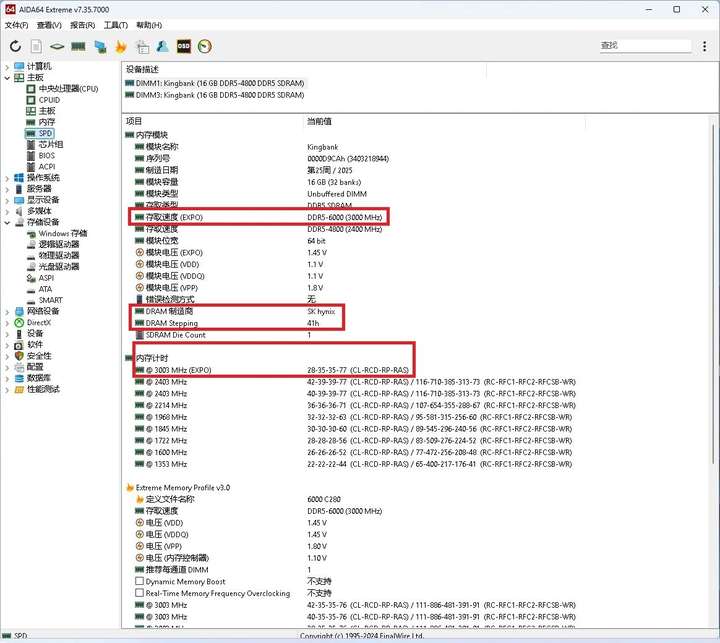Click the AIDA64 application logo icon
This screenshot has height=643, width=720.
coord(10,9)
